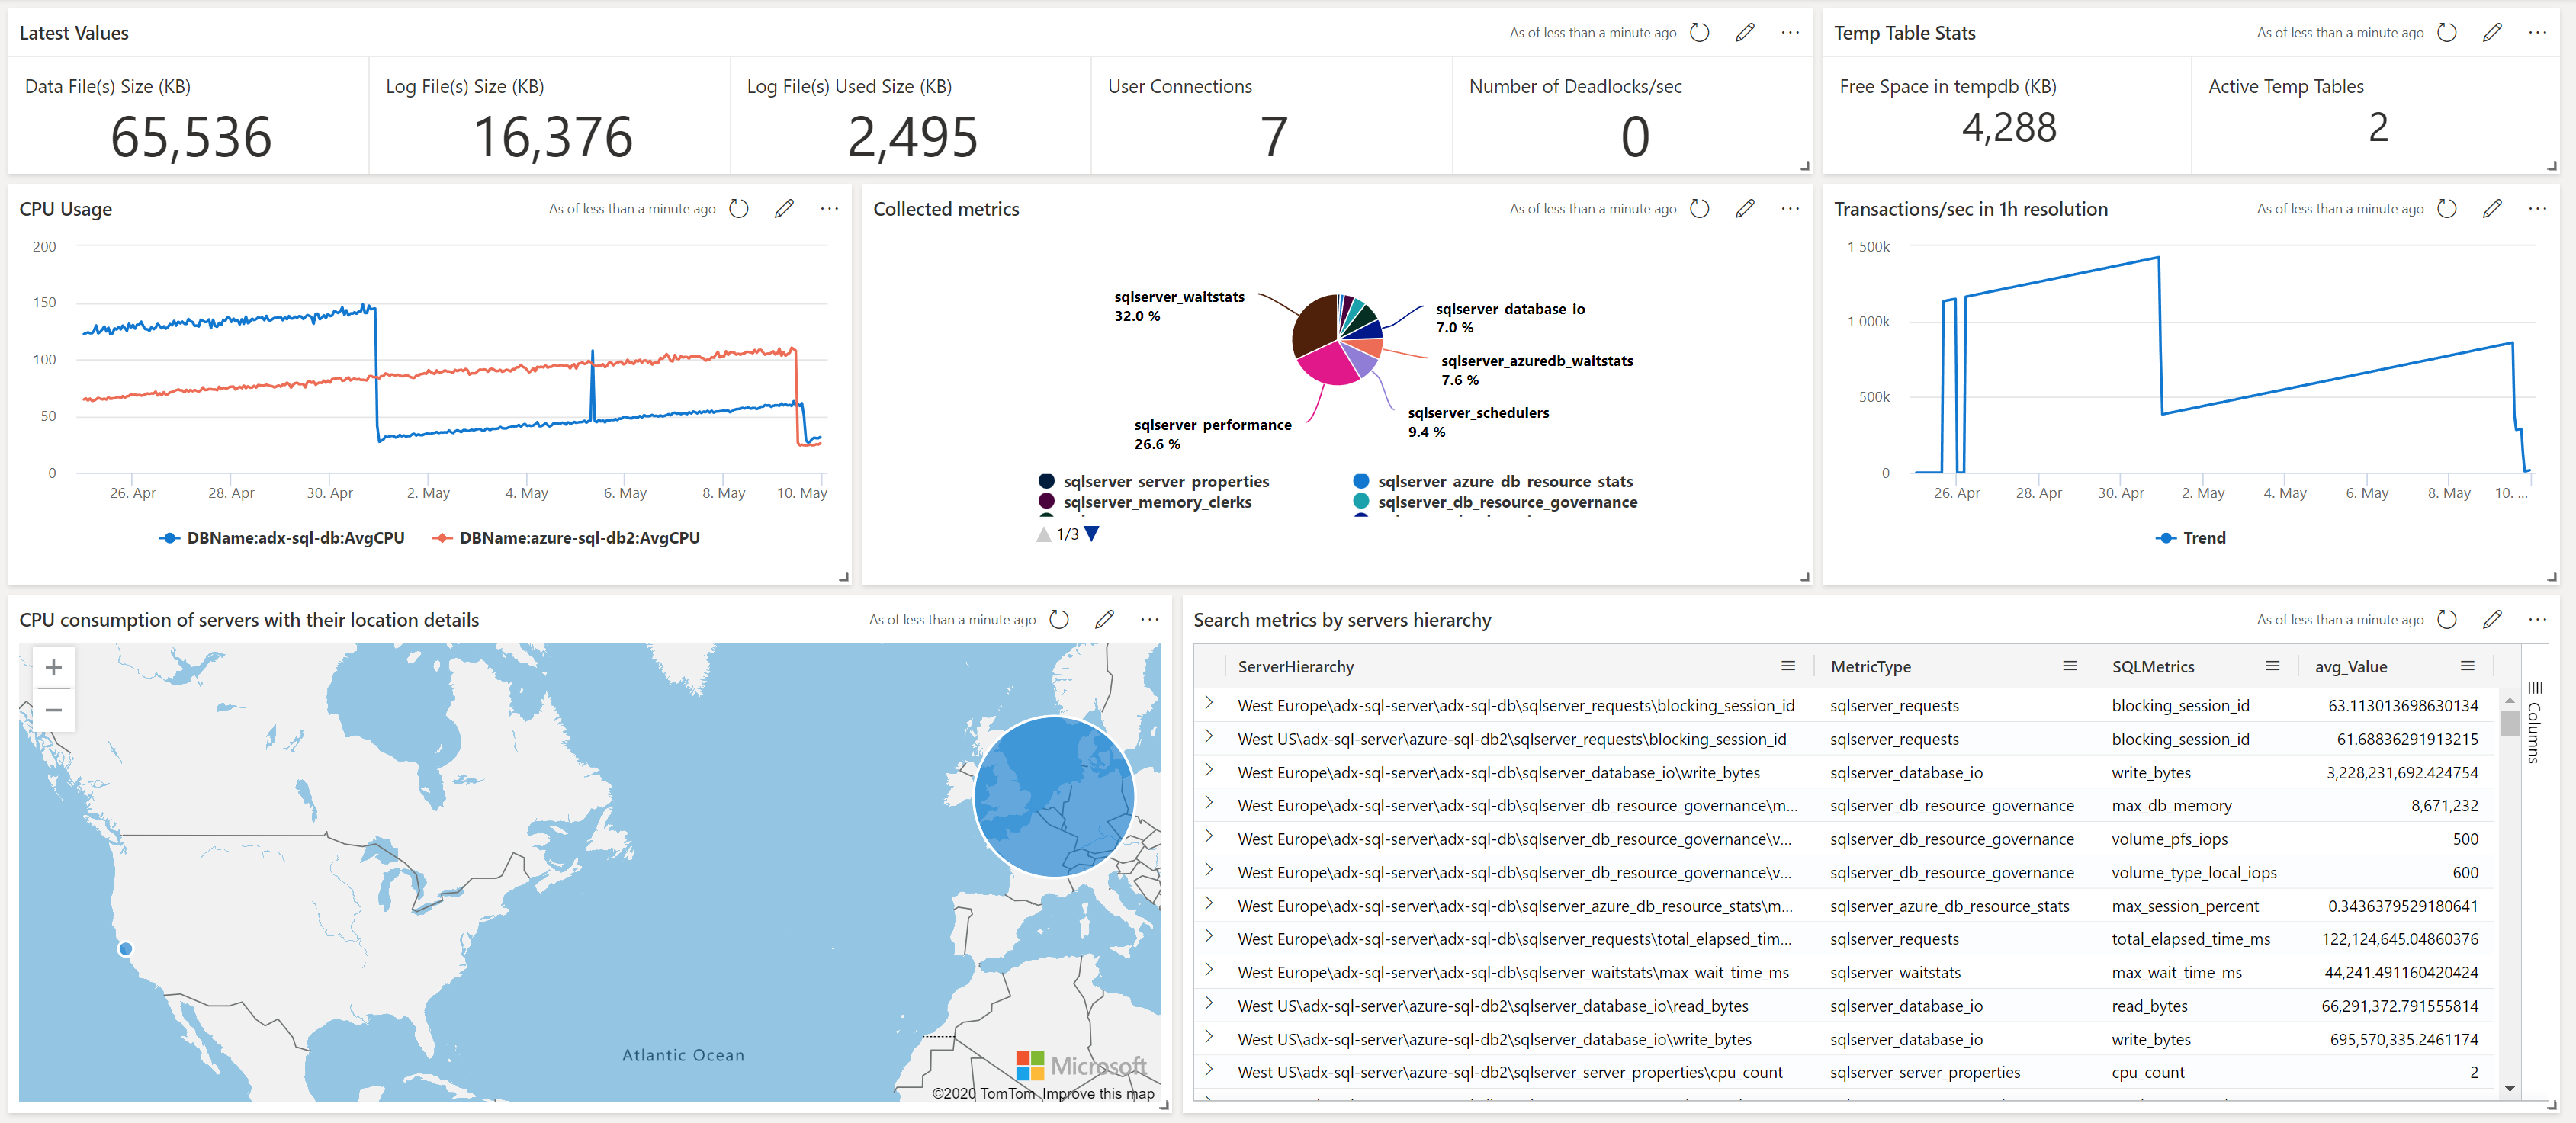Expand West US azure-sql-db2 blocking_session_id row
Screen dimensions: 2576x1123
(1209, 737)
